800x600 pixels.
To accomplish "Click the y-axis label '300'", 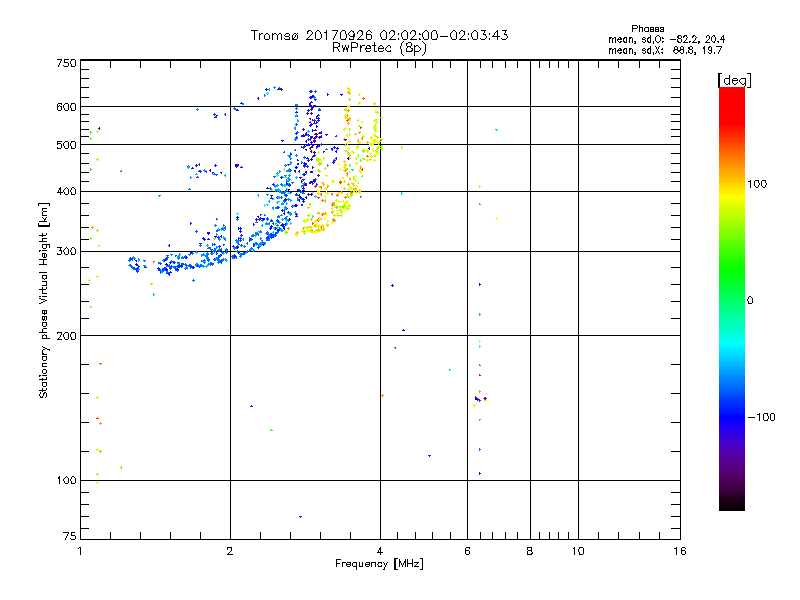I will click(66, 252).
